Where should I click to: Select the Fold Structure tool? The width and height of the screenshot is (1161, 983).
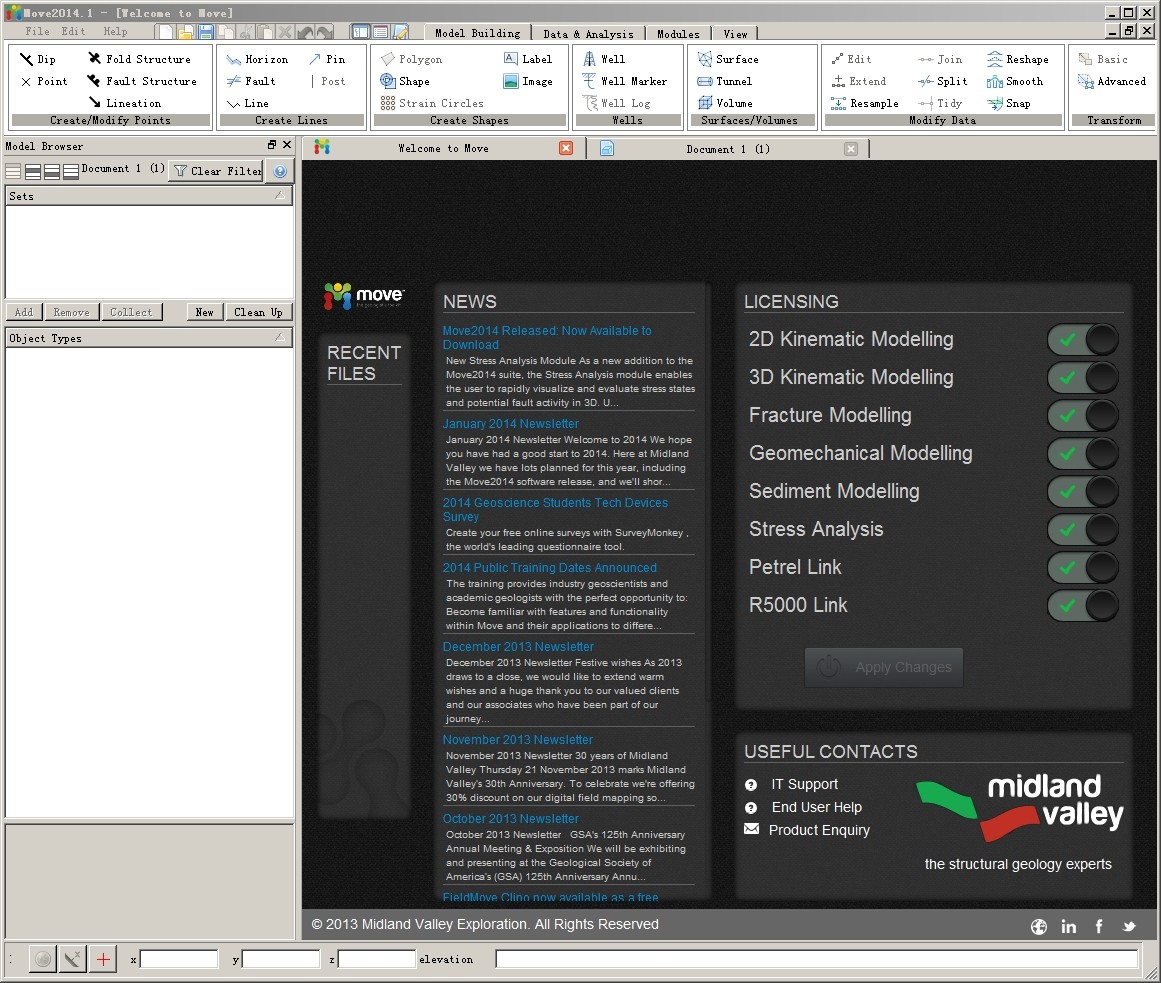(139, 59)
